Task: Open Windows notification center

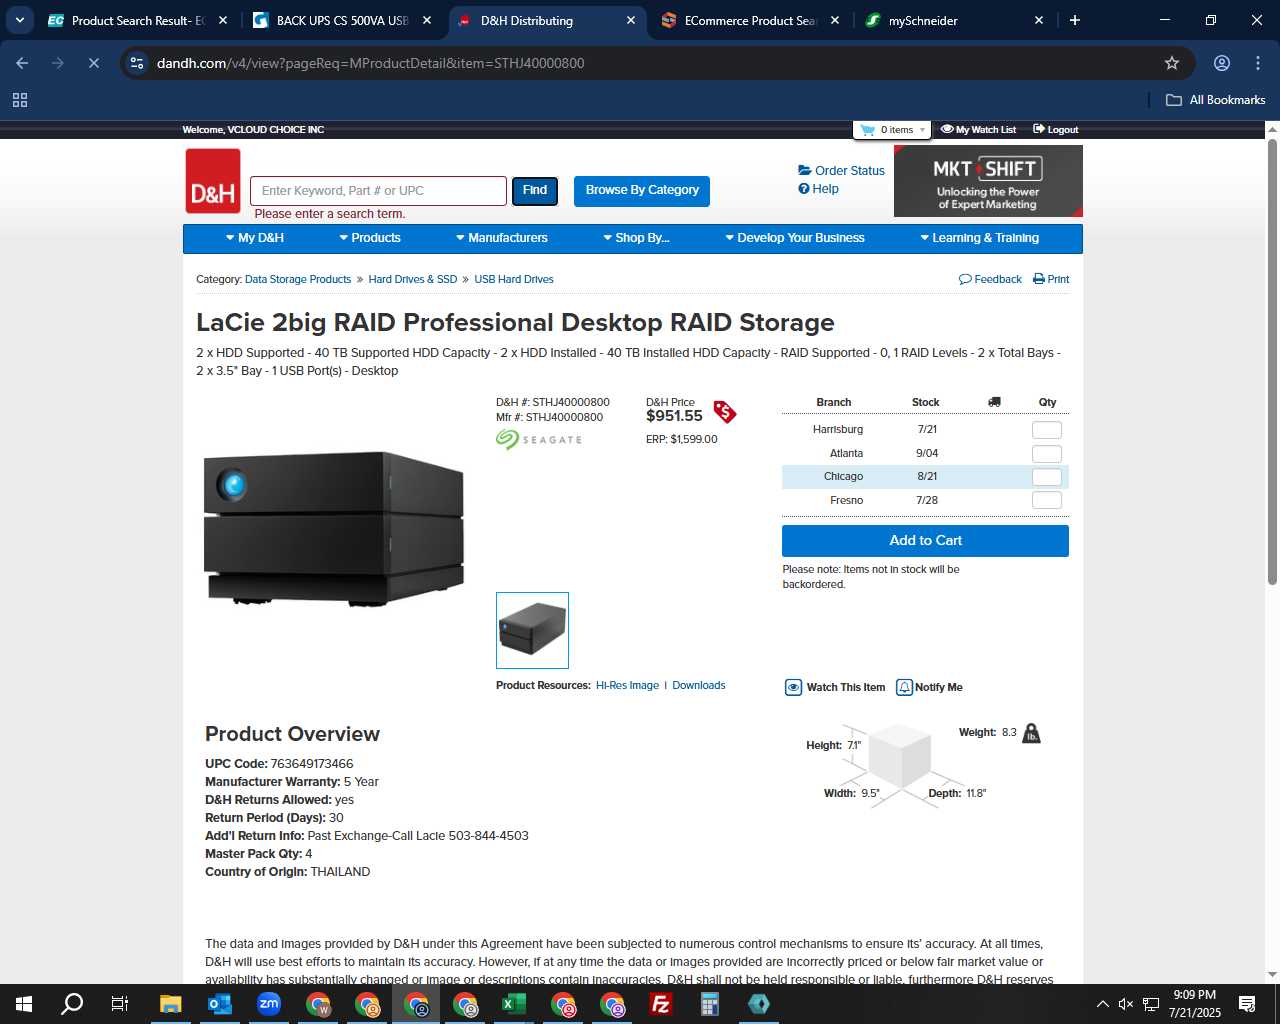Action: tap(1247, 1004)
